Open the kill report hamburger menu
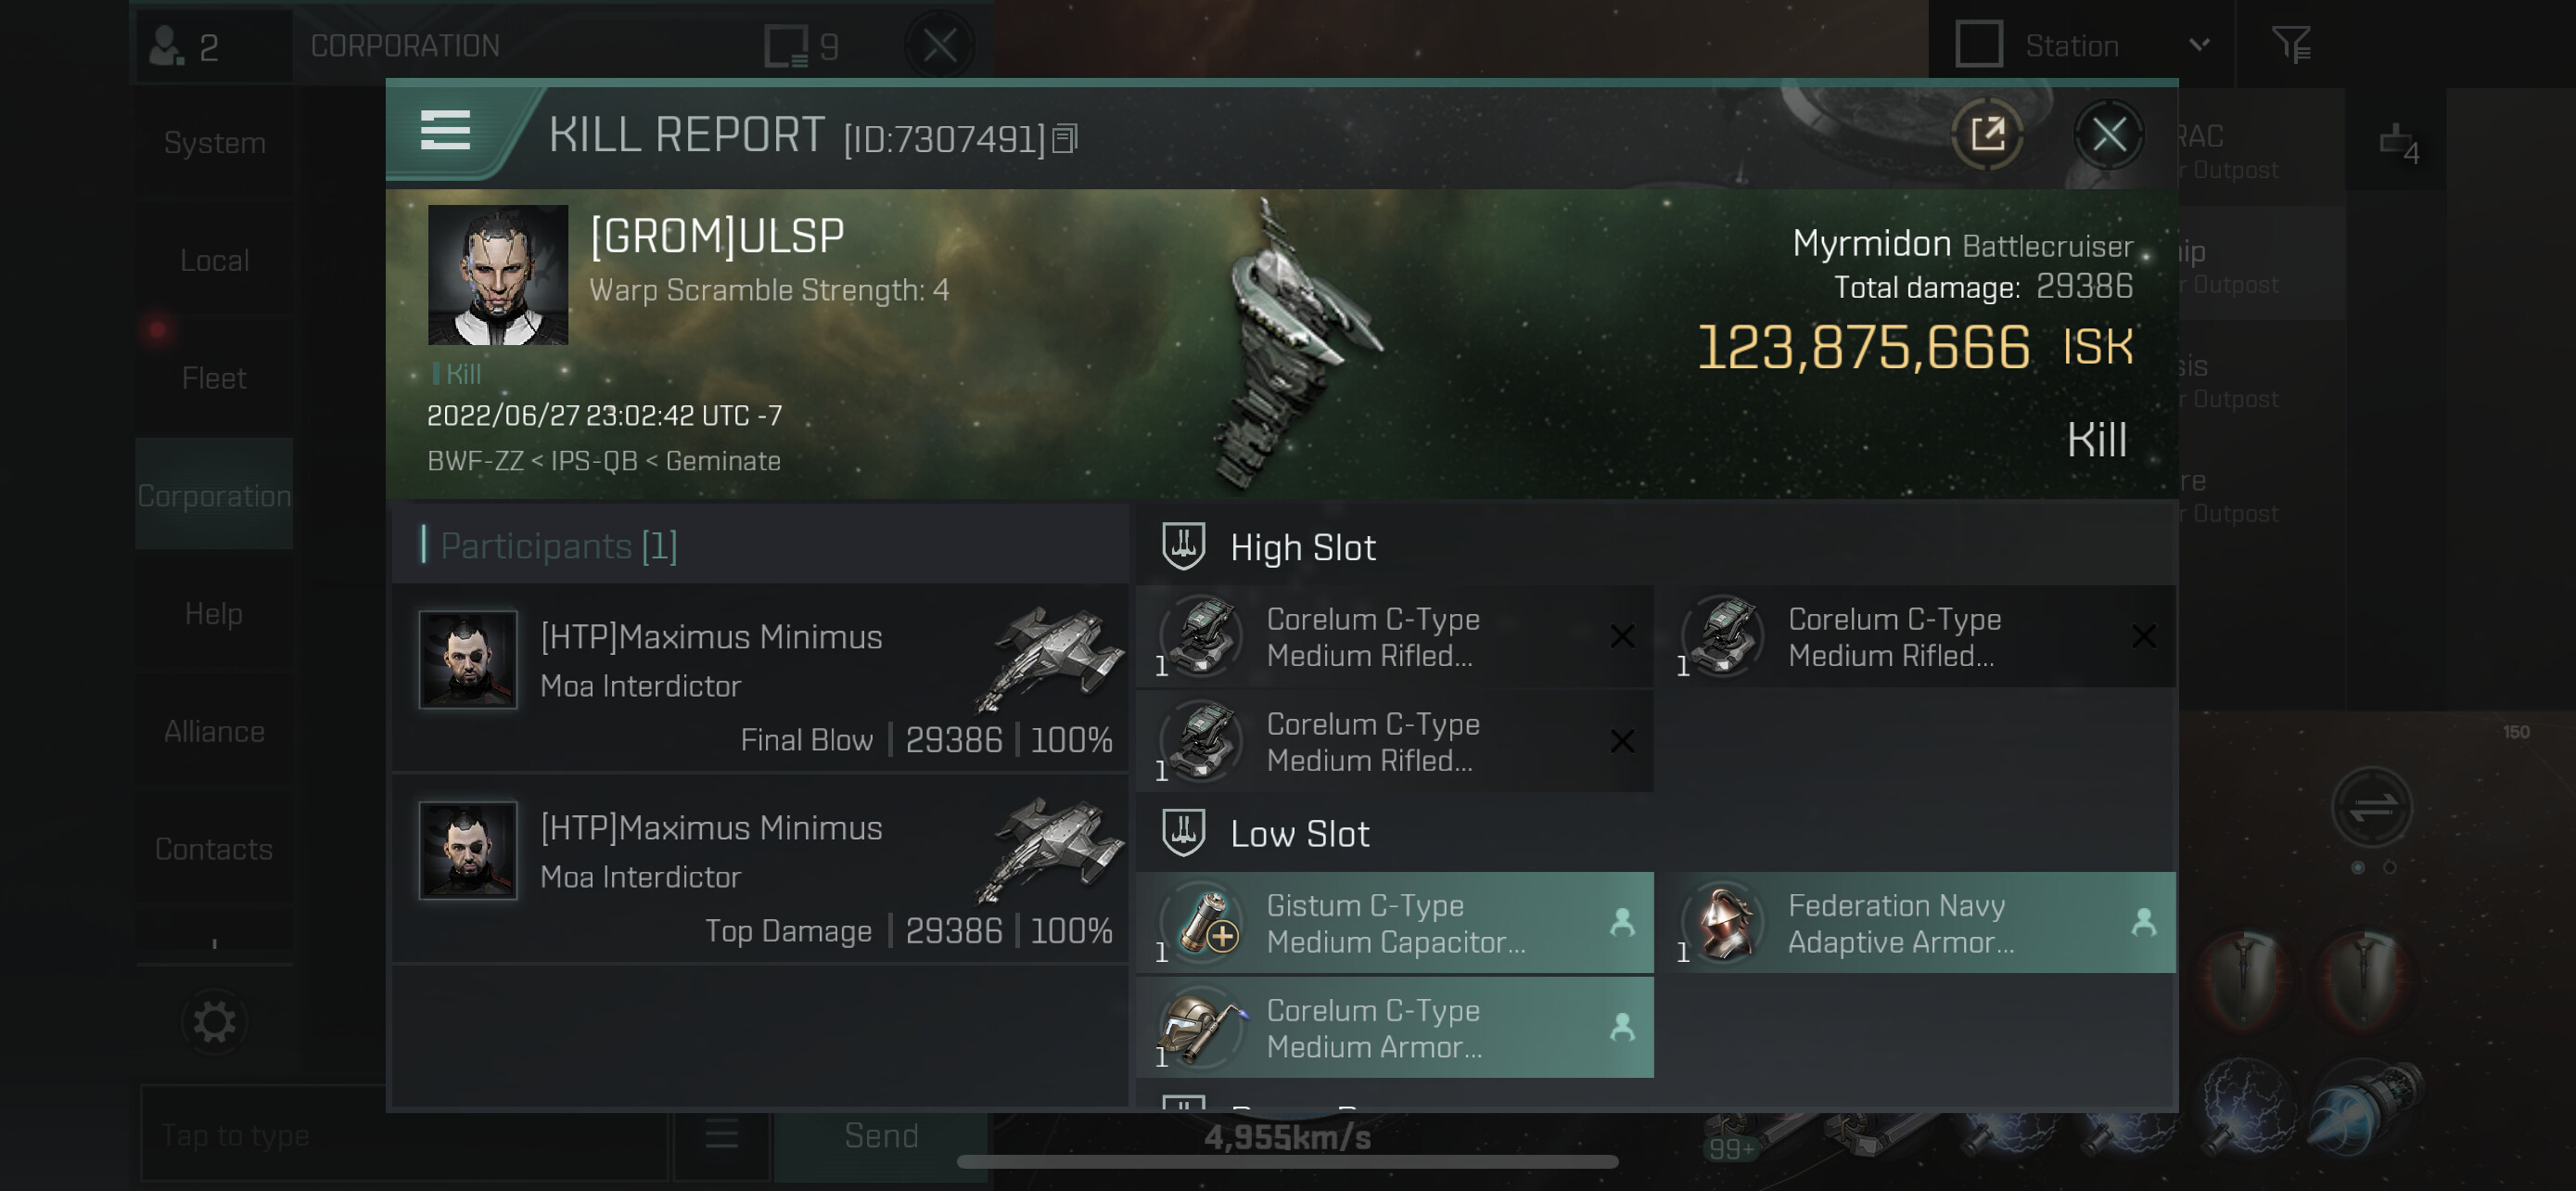This screenshot has width=2576, height=1191. 445,130
